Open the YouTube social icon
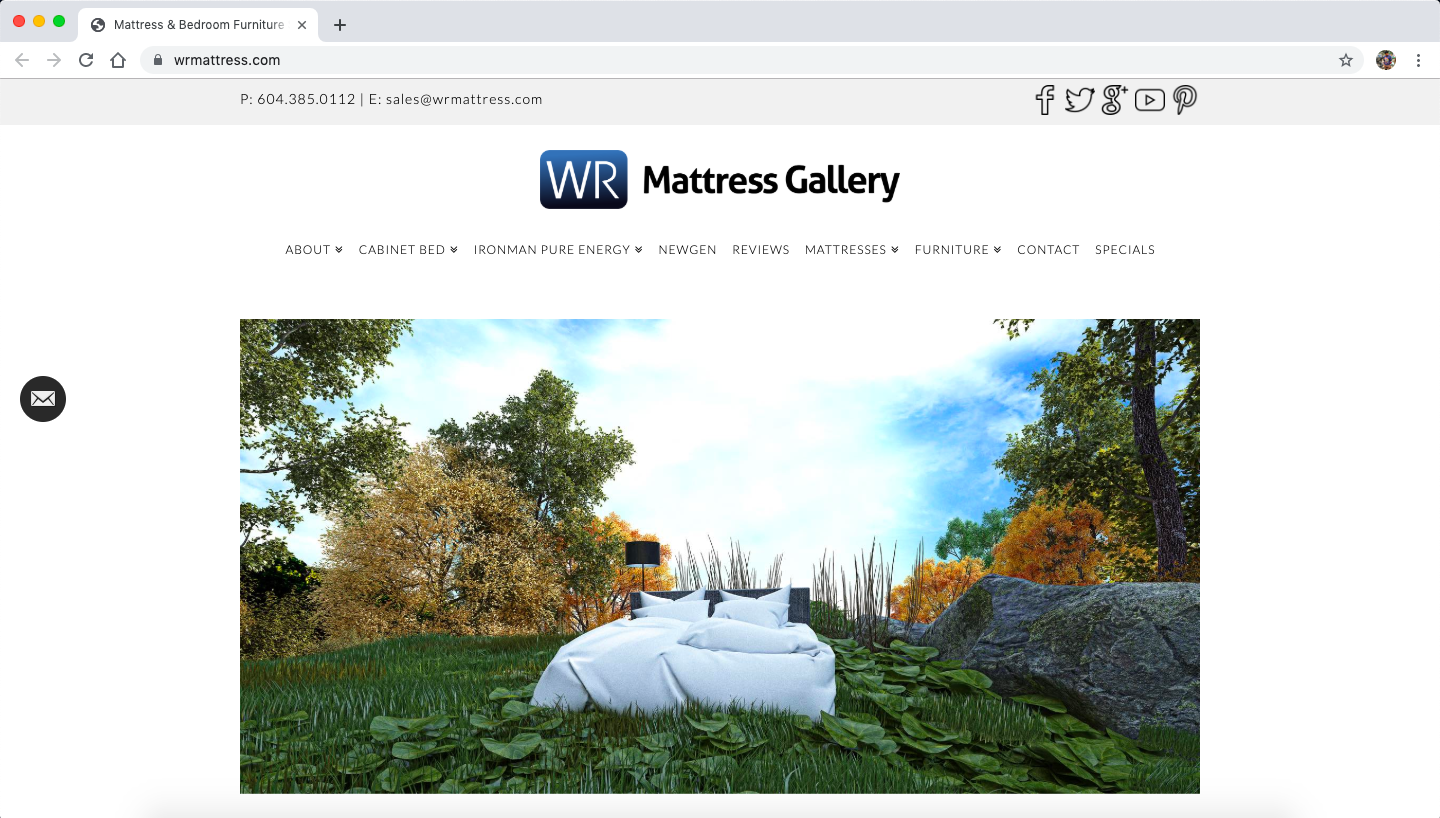1440x818 pixels. tap(1150, 100)
